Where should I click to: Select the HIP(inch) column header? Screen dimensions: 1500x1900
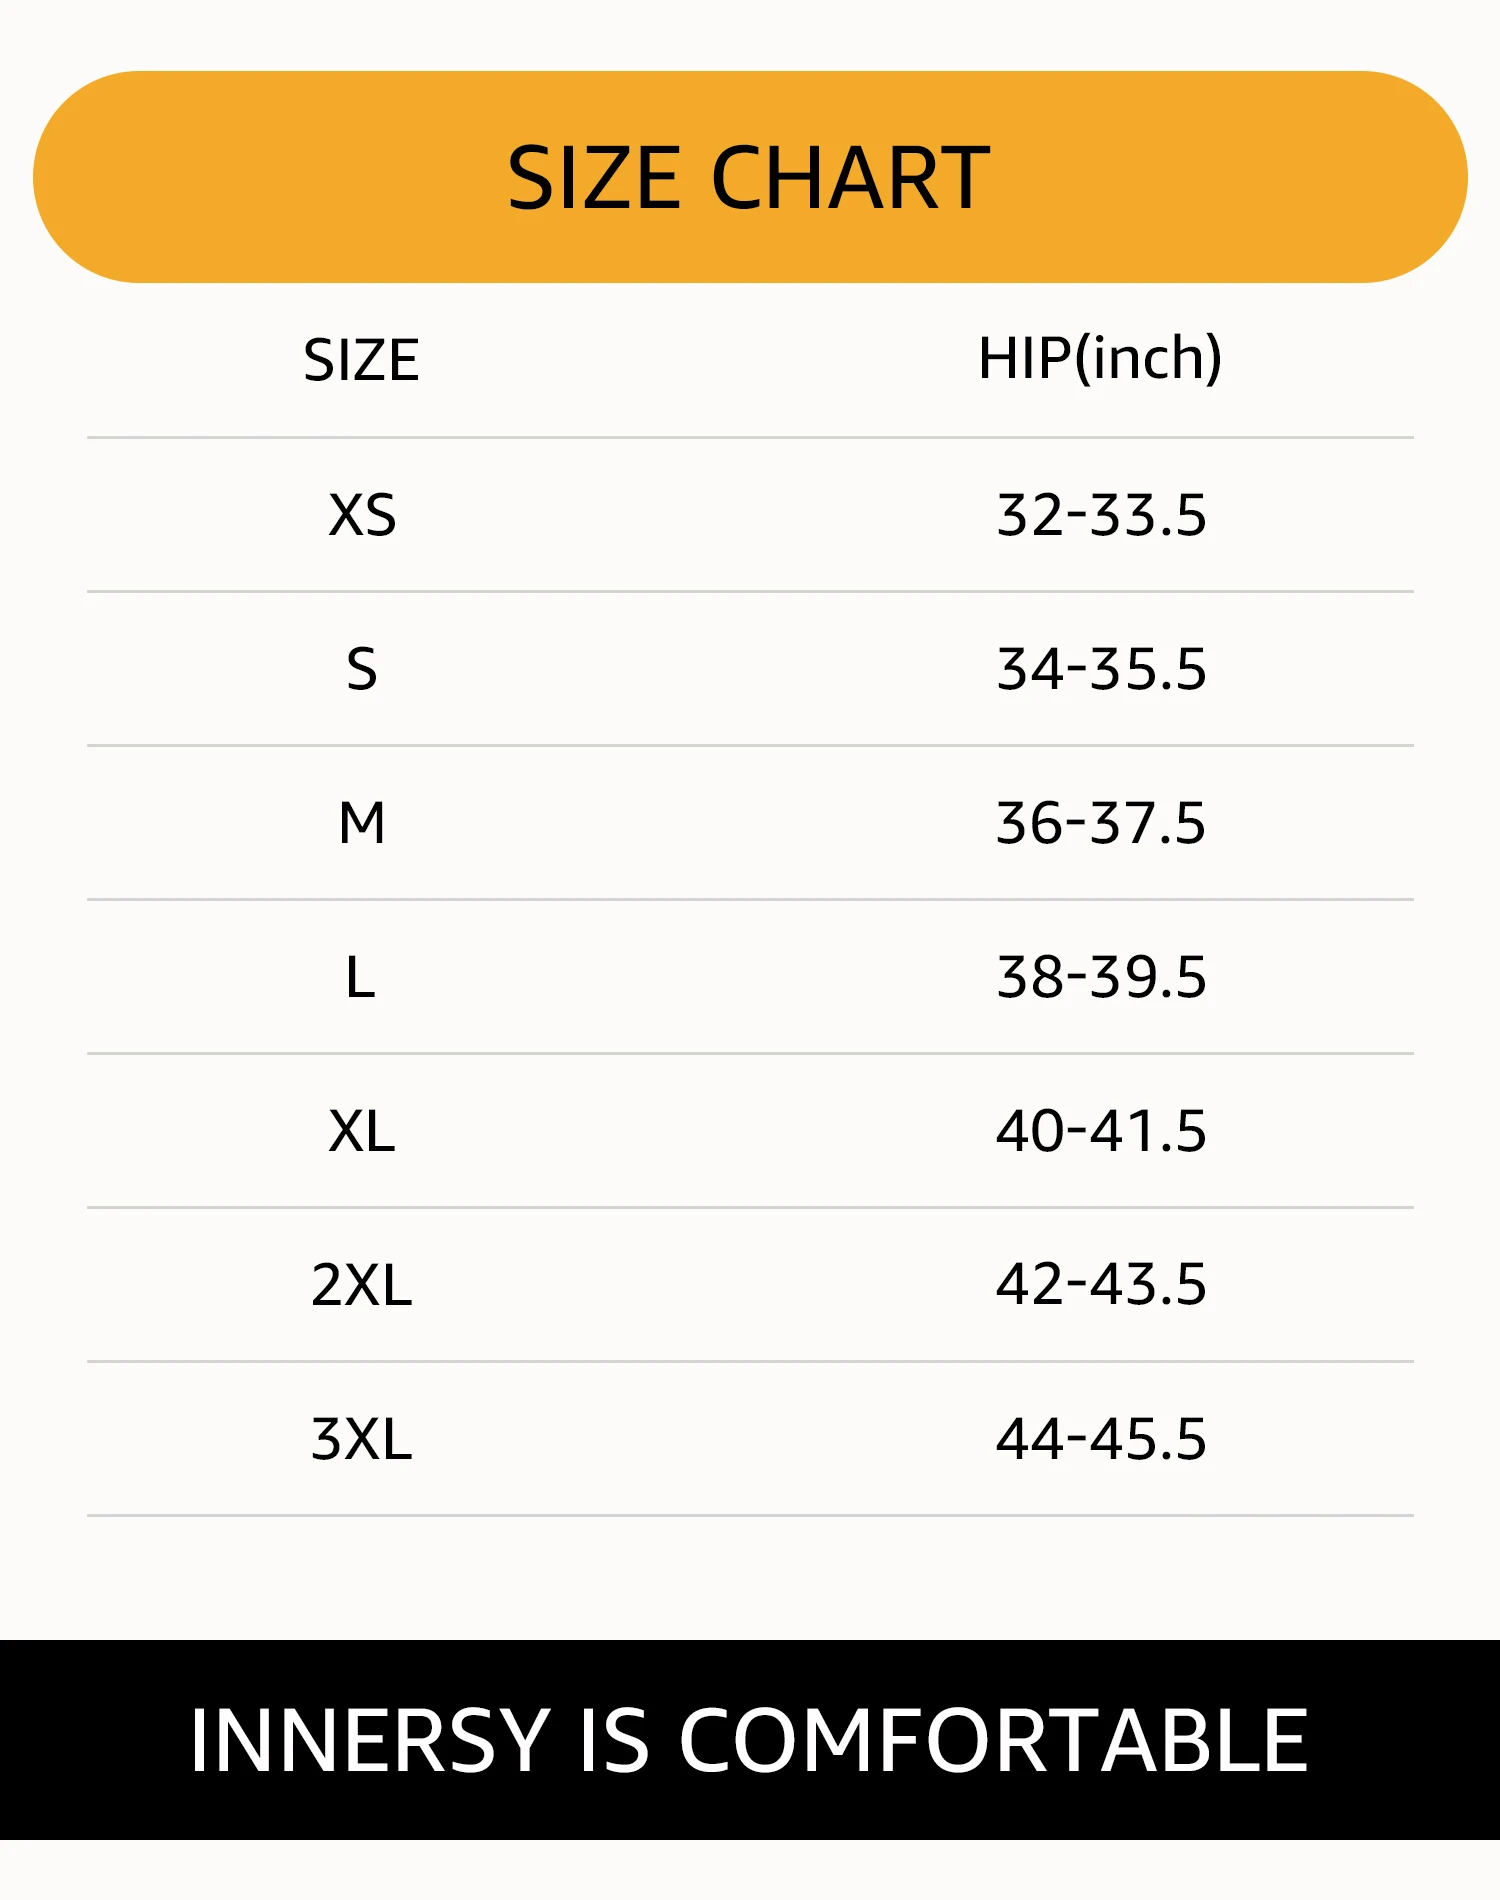(x=1100, y=358)
